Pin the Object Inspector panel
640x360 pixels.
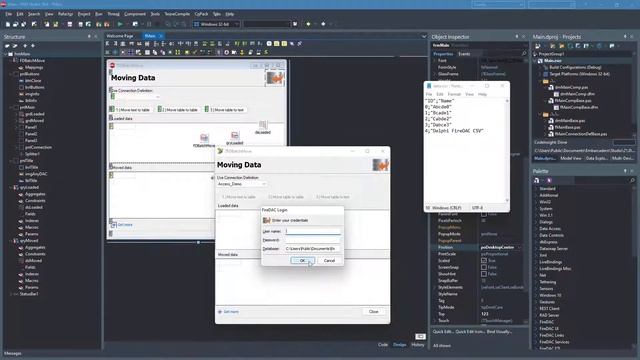click(517, 37)
